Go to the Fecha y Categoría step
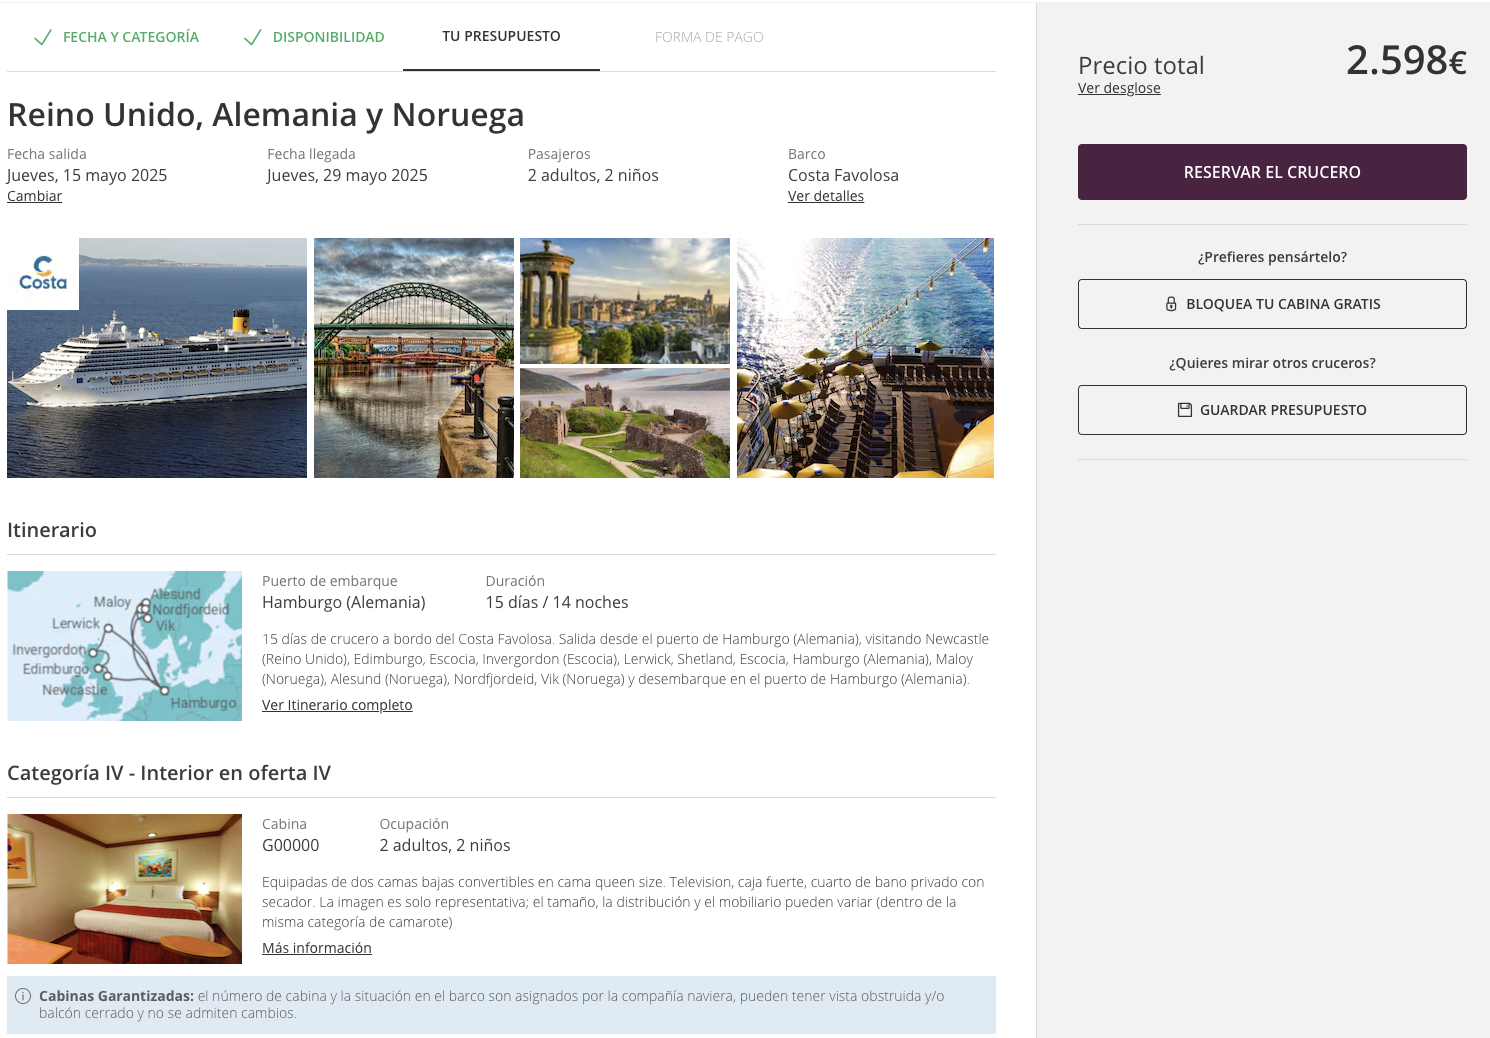Screen dimensions: 1490x1038 131,37
